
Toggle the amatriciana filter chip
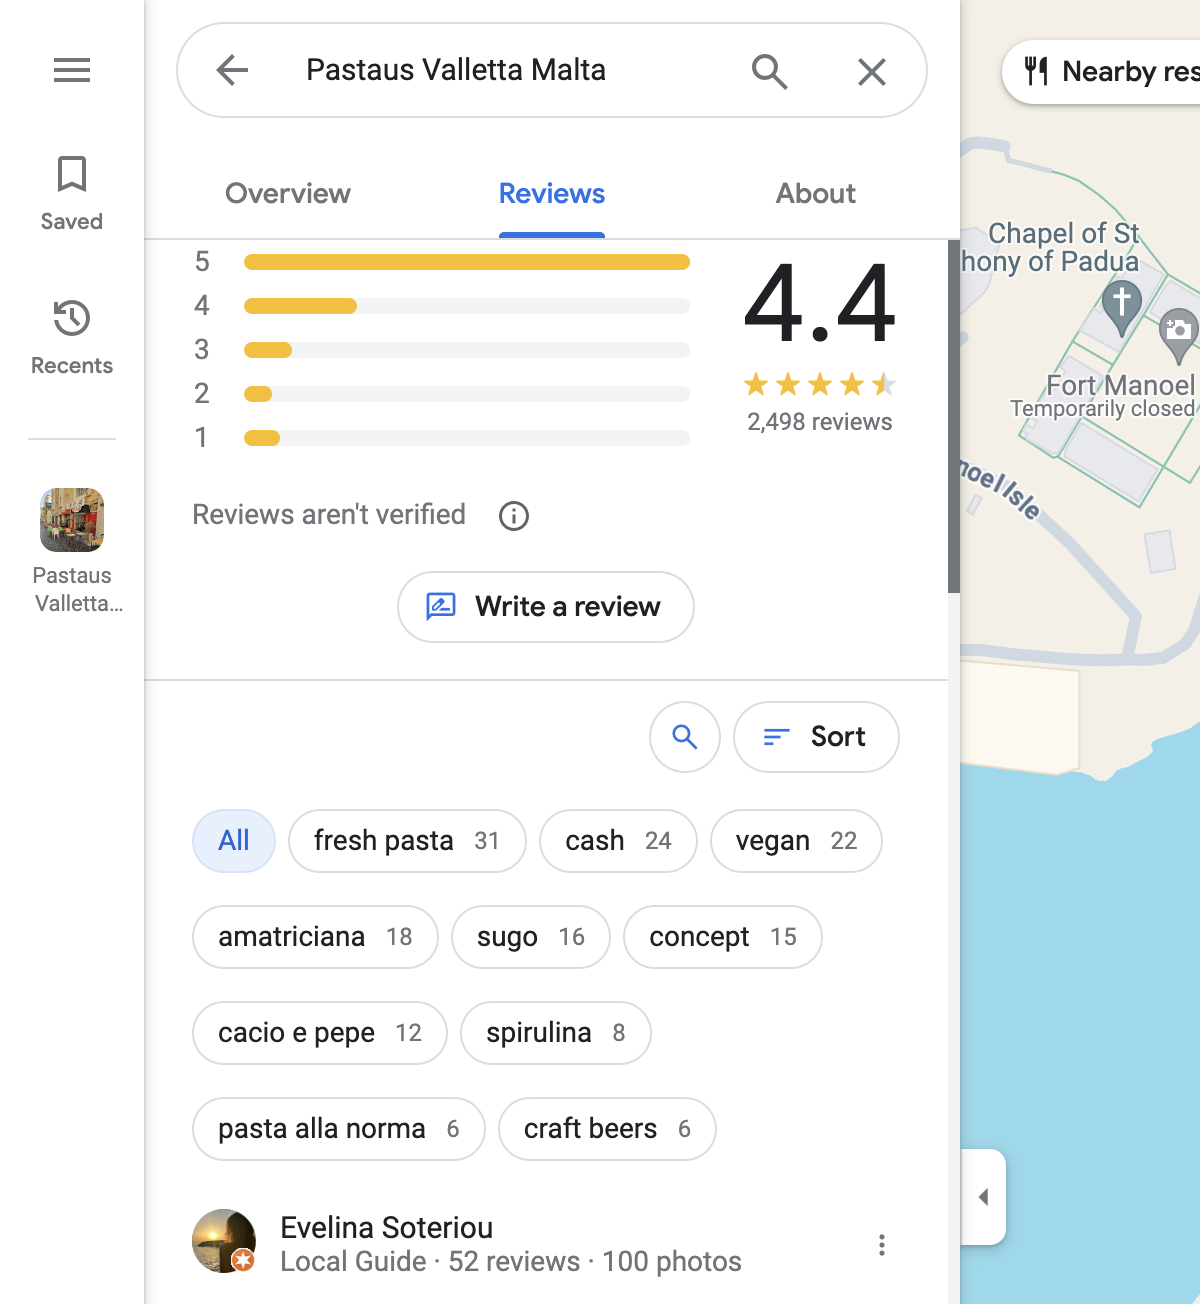click(x=315, y=937)
